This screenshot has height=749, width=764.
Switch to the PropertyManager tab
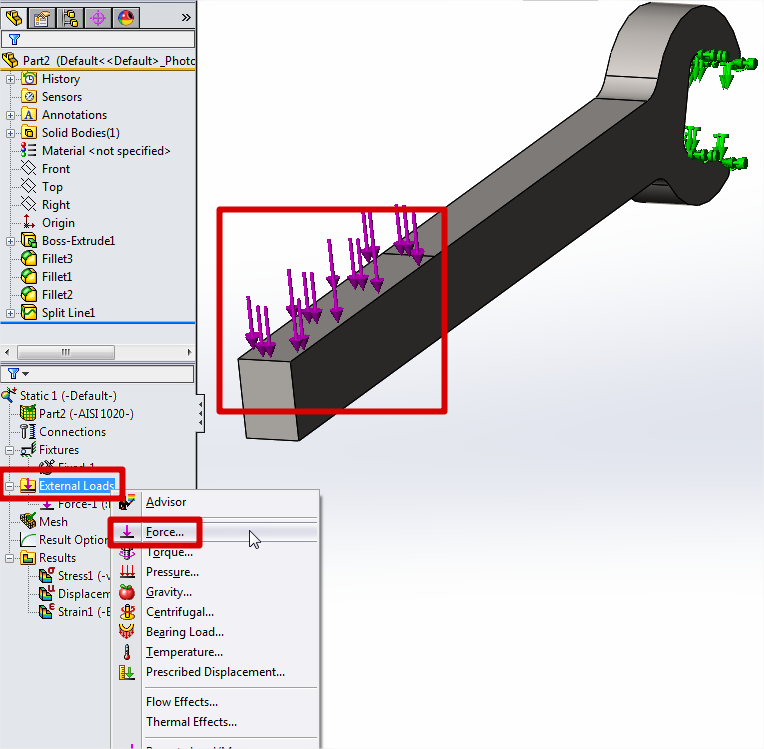tap(43, 16)
